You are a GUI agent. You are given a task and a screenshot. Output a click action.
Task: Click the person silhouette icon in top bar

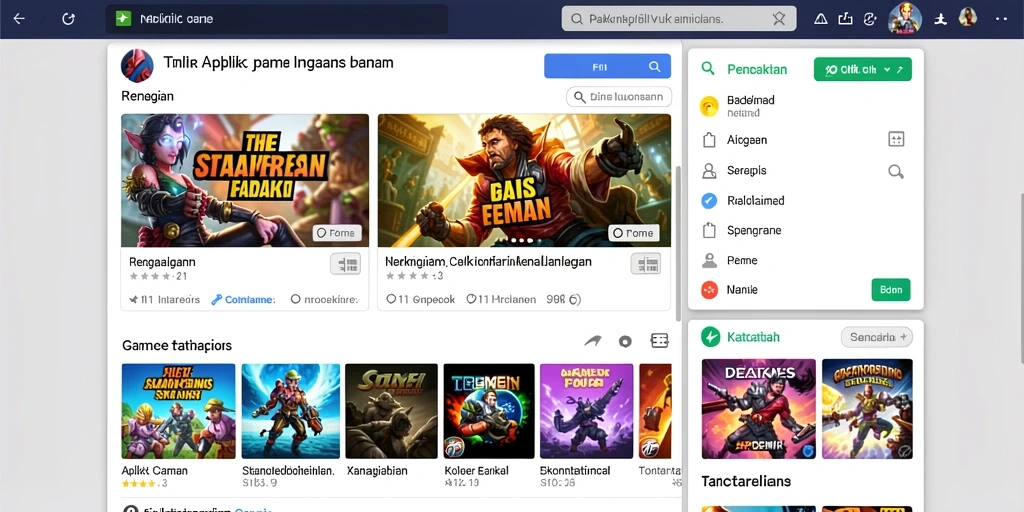pyautogui.click(x=940, y=19)
